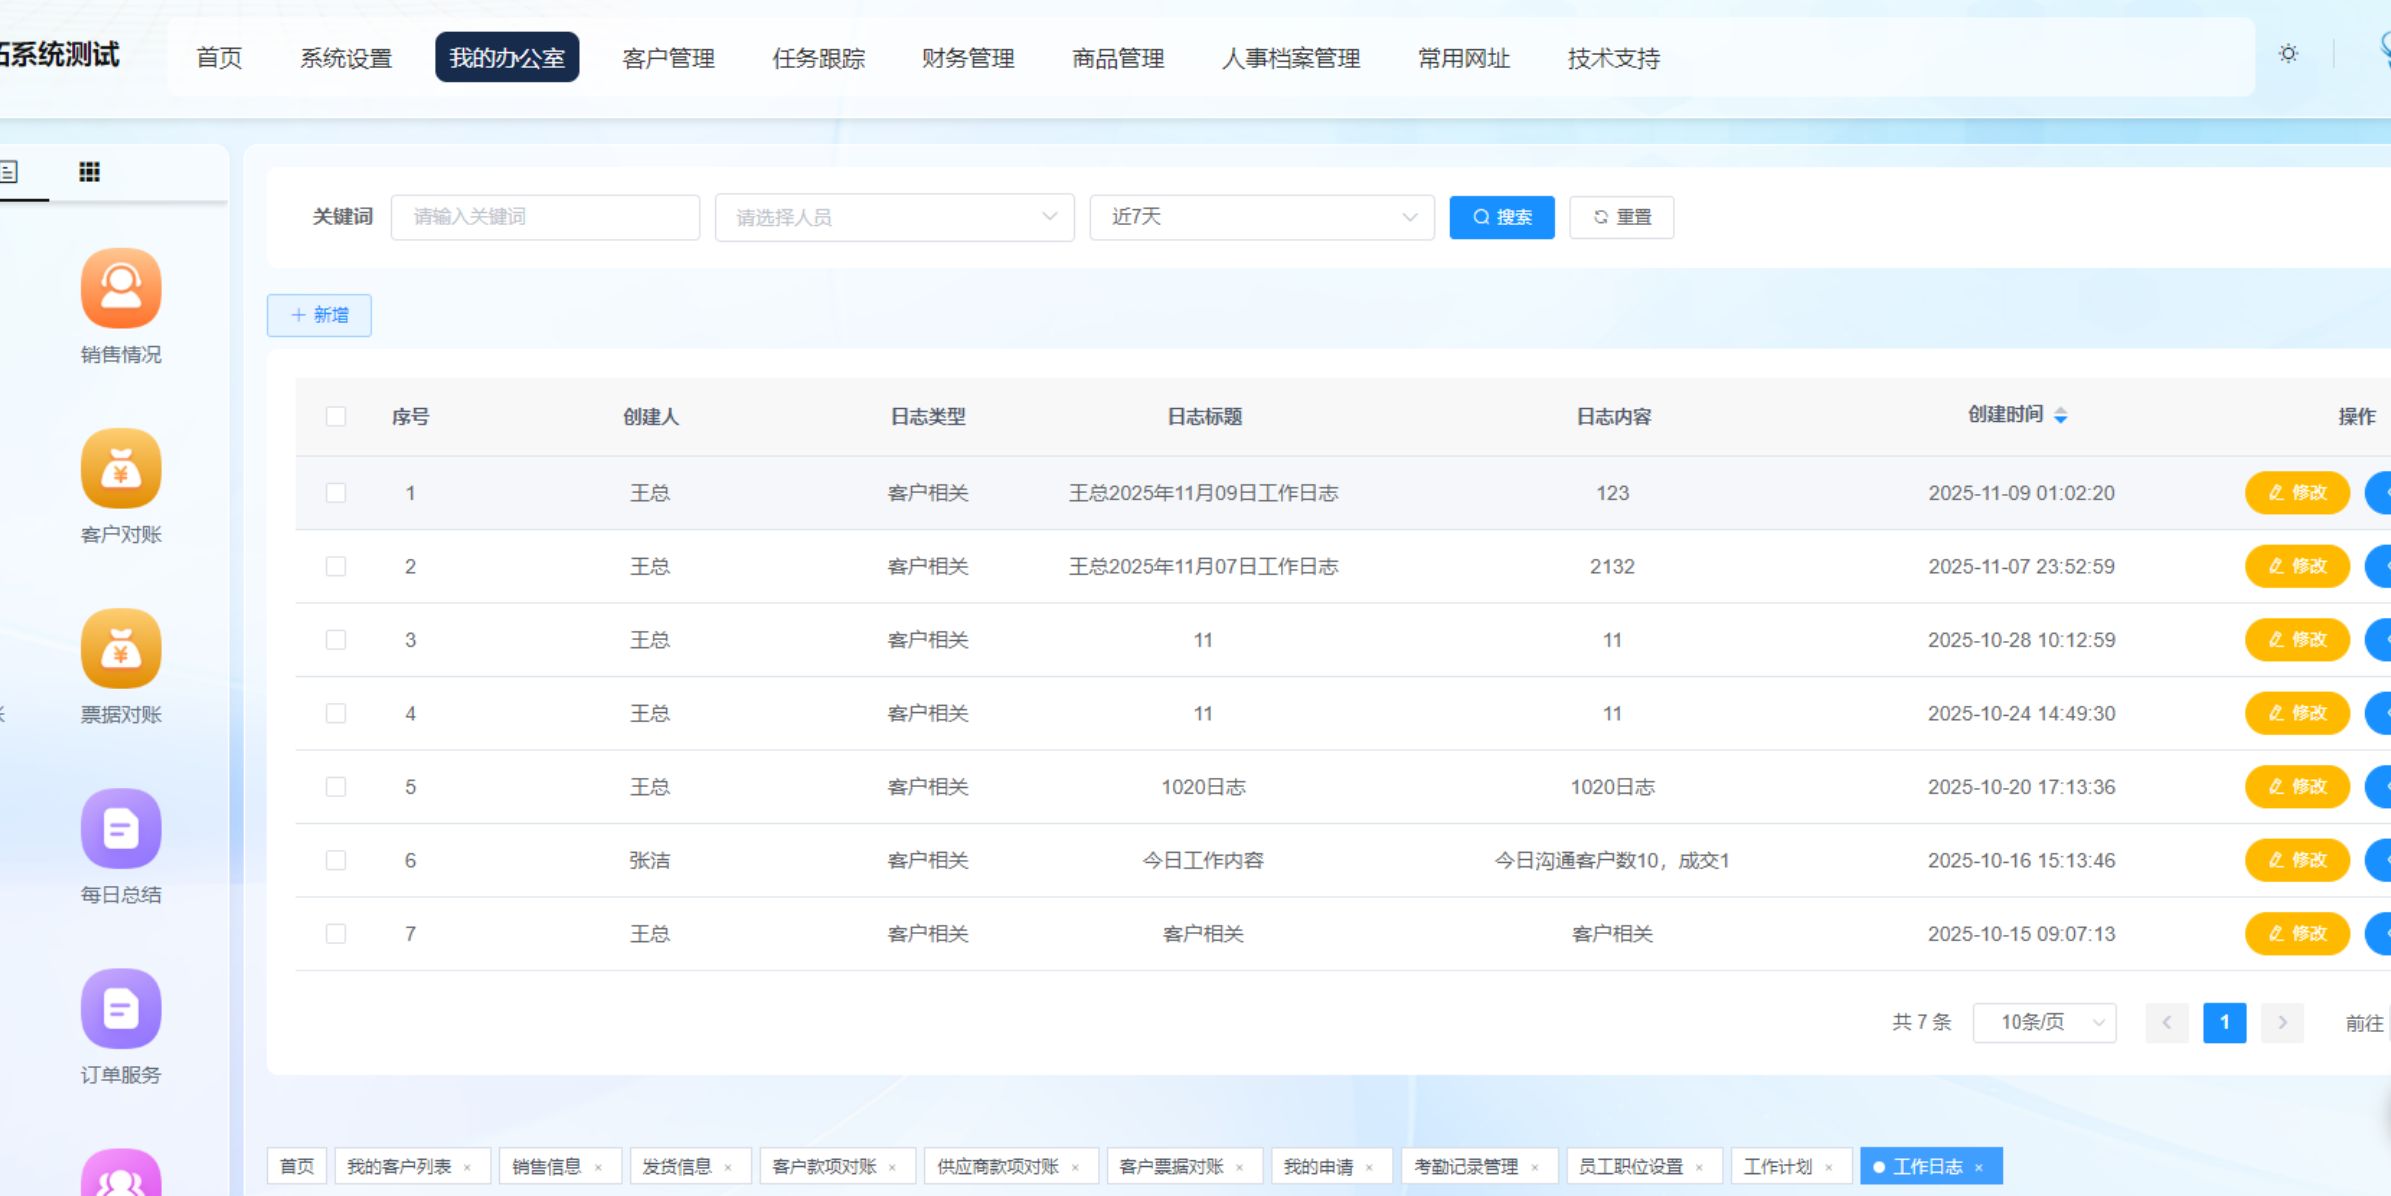Toggle the sun theme icon
The height and width of the screenshot is (1196, 2391).
pos(2288,54)
